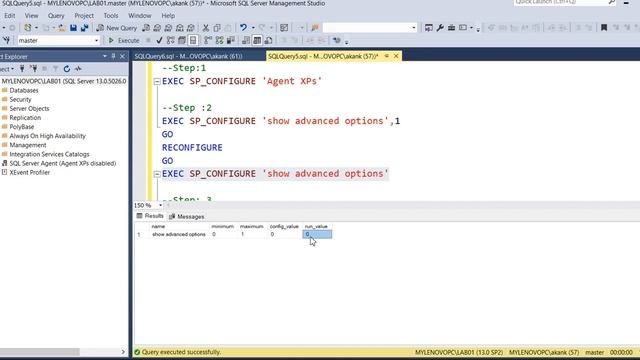Viewport: 640px width, 360px height.
Task: Click the Save file icon
Action: pyautogui.click(x=73, y=28)
